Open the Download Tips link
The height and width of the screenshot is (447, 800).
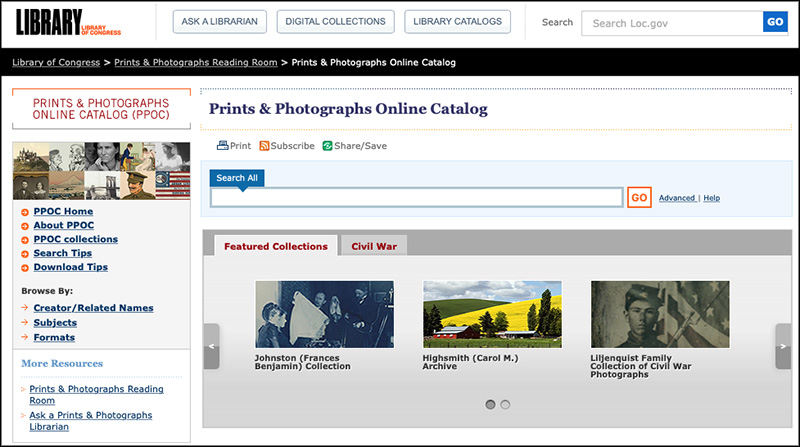pos(70,267)
